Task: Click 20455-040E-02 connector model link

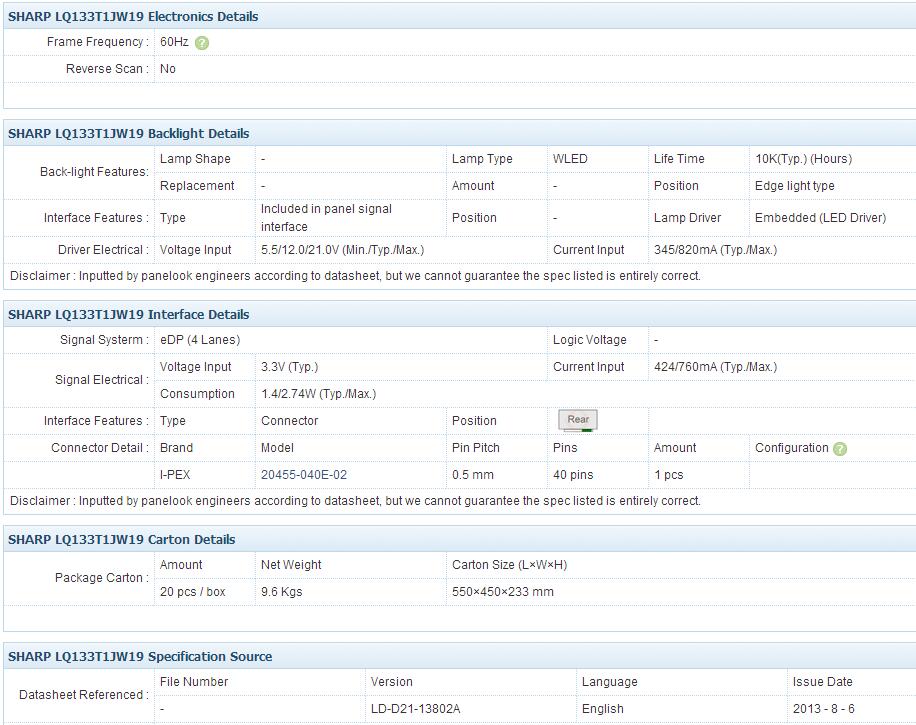Action: point(304,475)
